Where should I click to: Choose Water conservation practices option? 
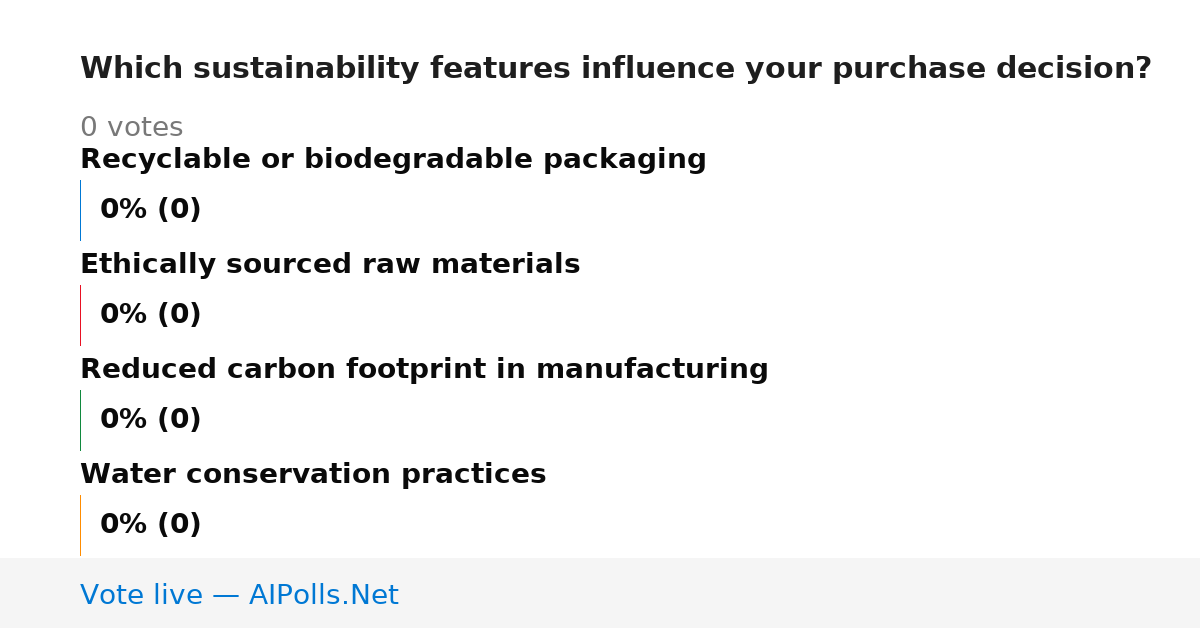(x=313, y=475)
